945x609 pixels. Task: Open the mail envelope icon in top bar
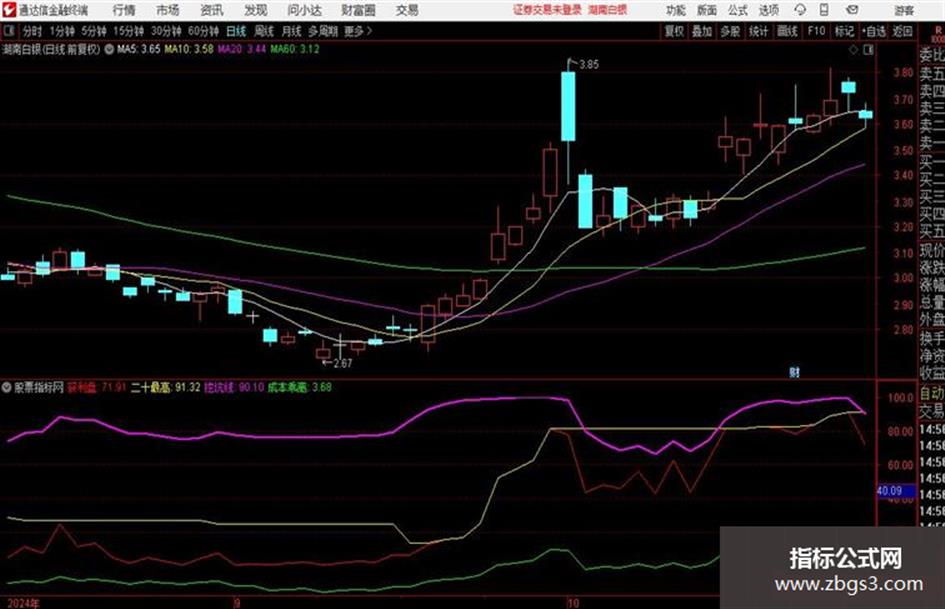852,10
